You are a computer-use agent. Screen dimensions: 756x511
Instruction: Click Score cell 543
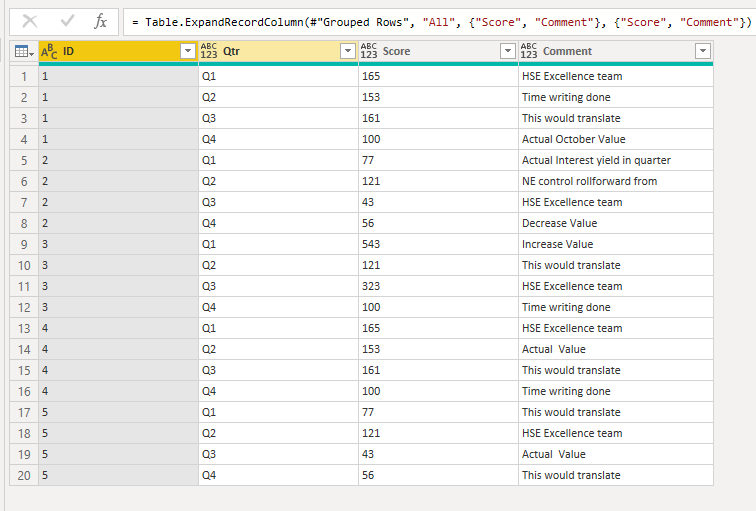coord(438,244)
